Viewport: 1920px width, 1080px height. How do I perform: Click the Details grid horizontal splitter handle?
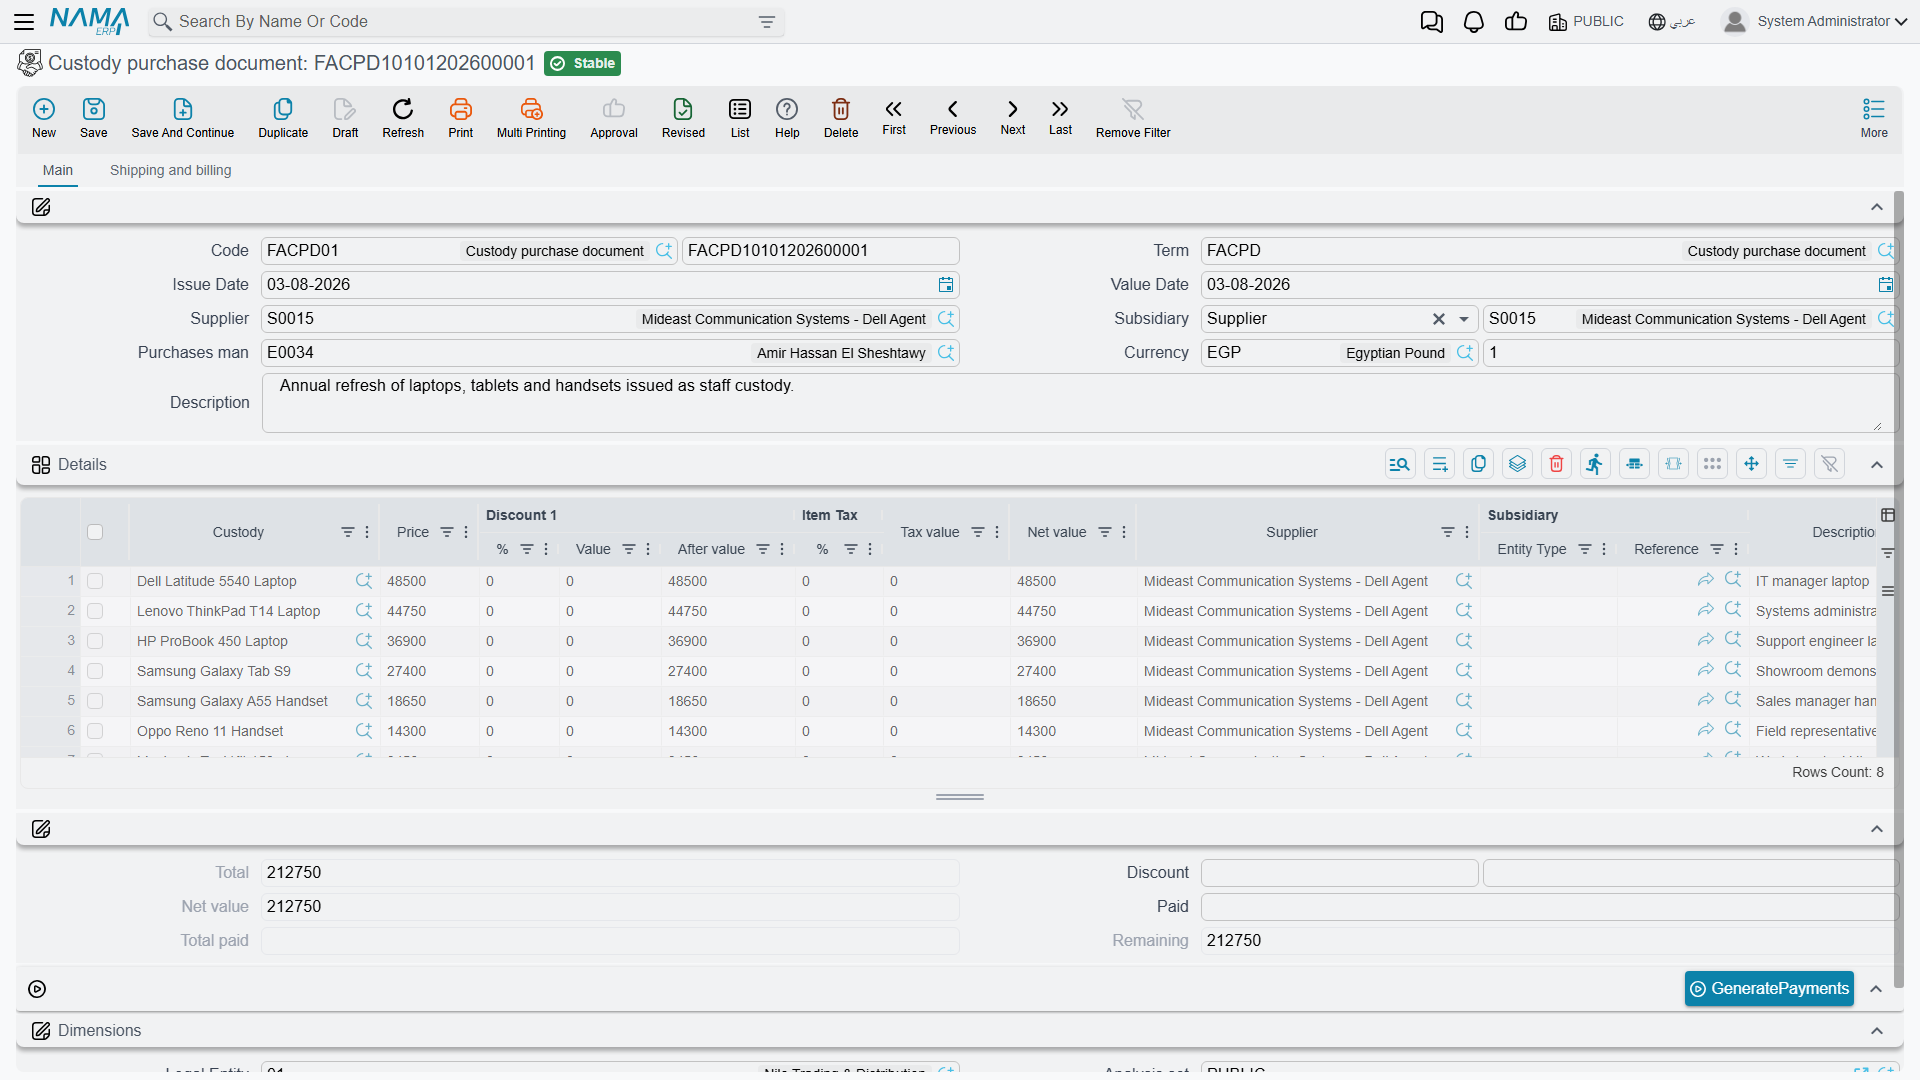click(x=960, y=797)
